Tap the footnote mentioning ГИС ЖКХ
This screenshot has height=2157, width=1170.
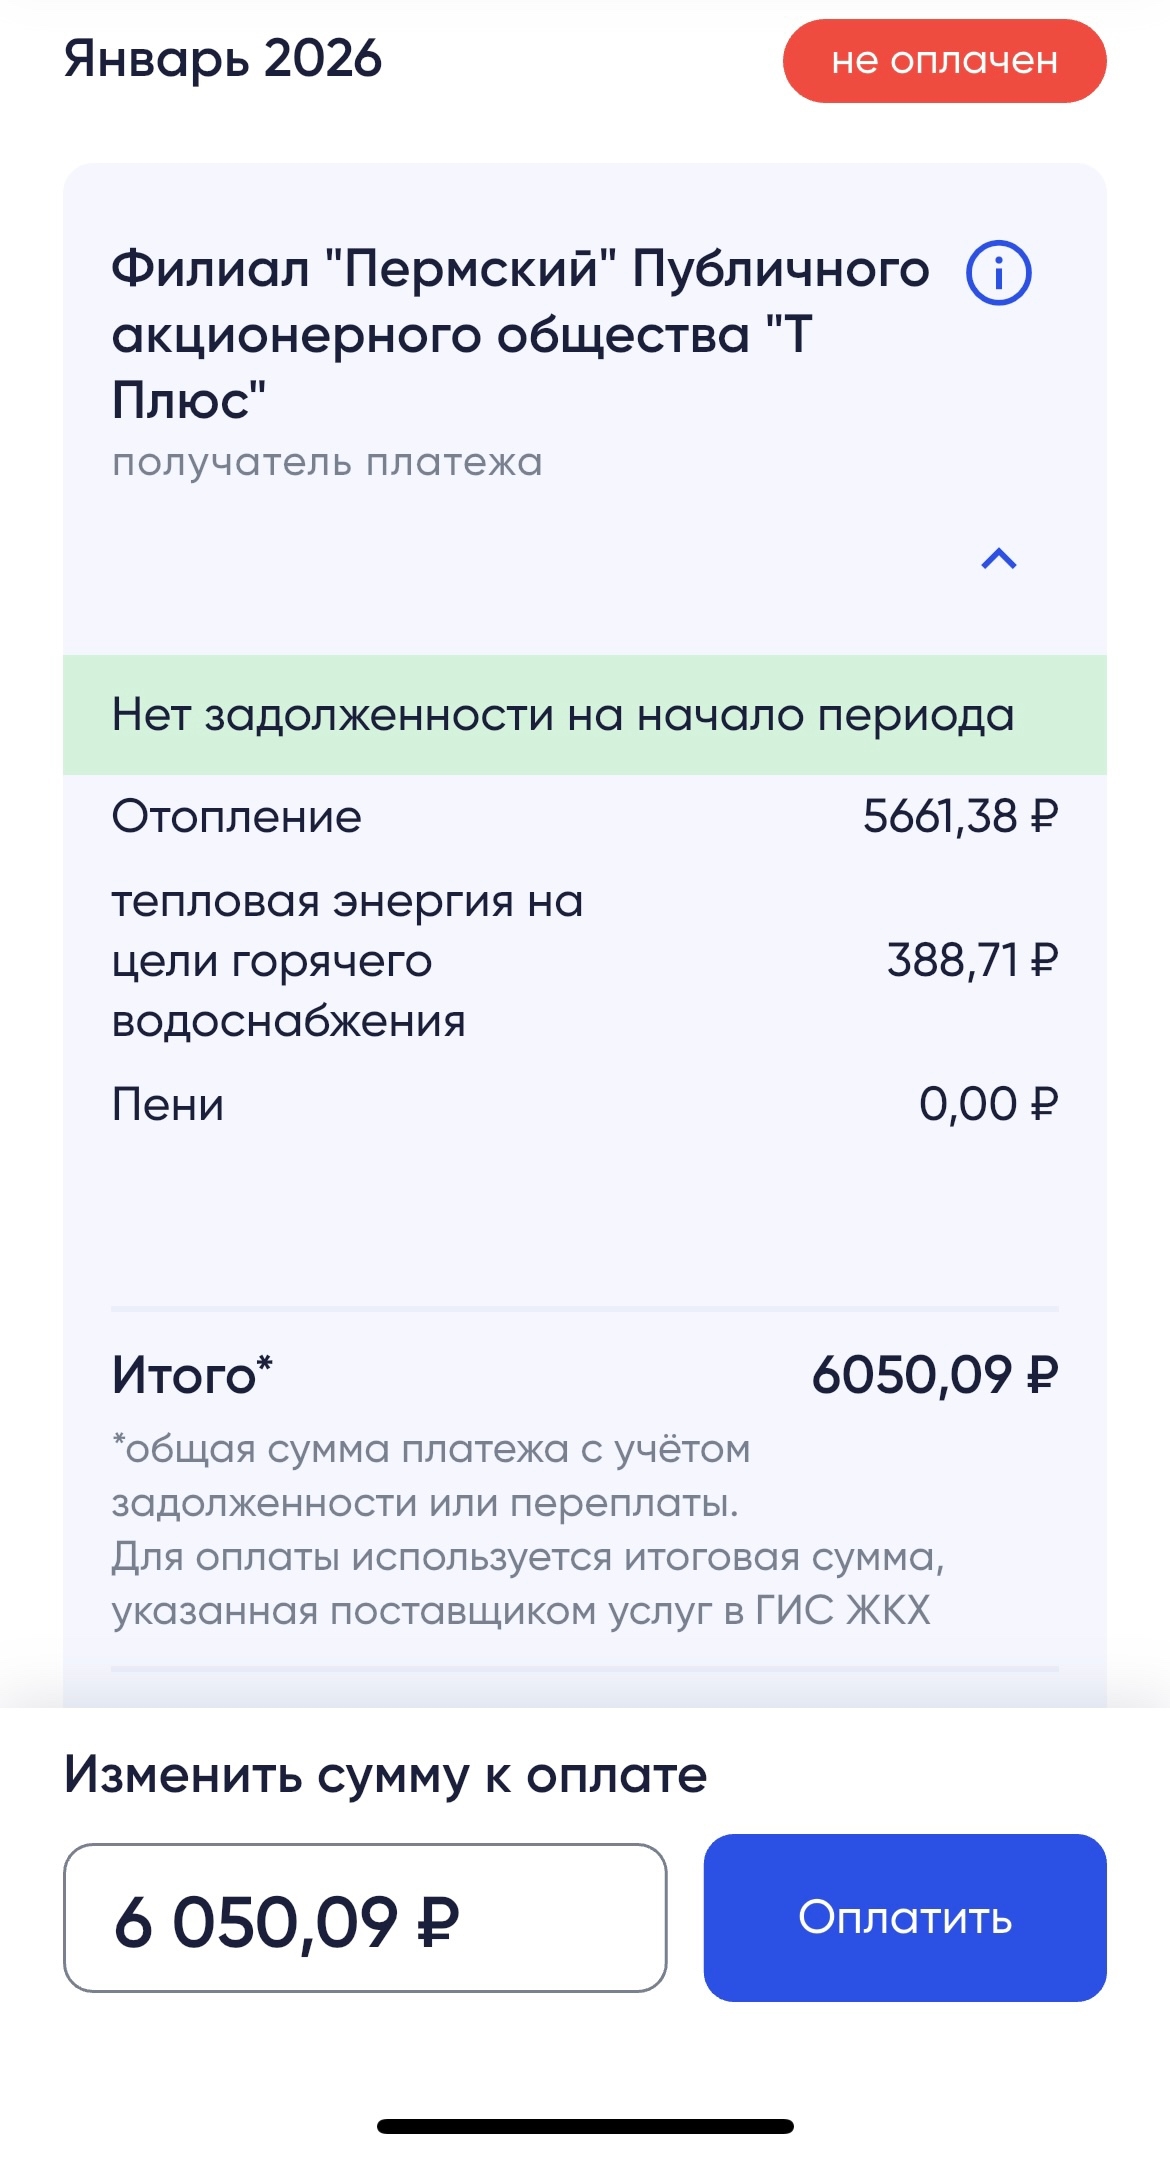click(x=528, y=1530)
